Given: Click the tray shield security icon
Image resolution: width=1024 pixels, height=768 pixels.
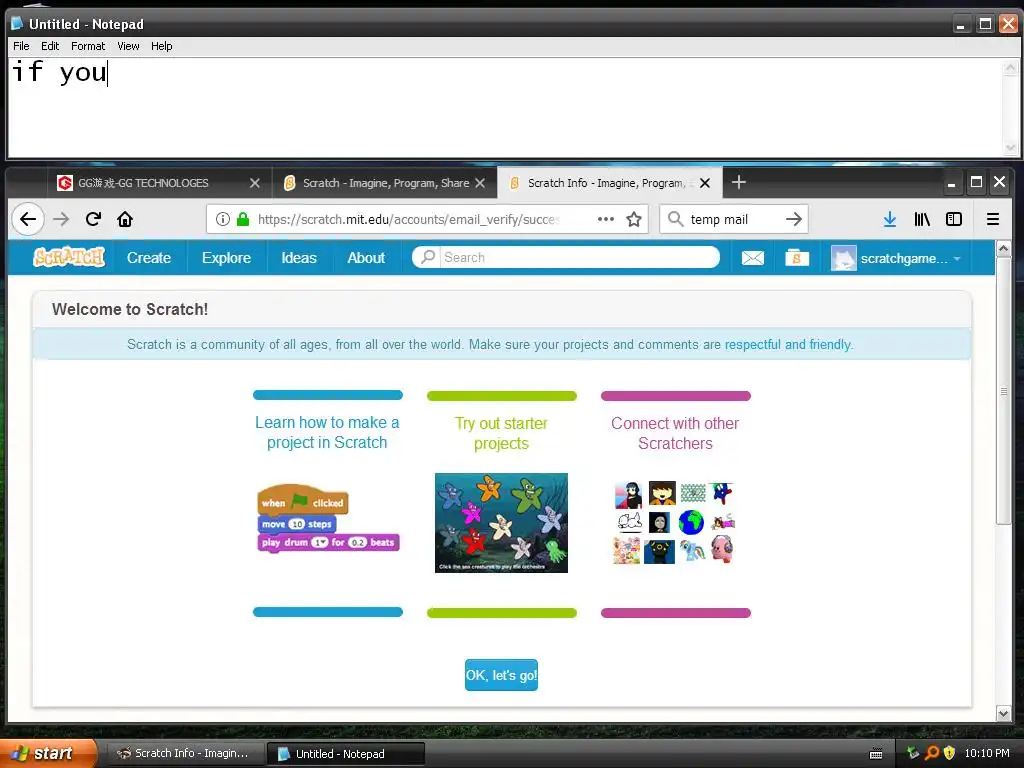Looking at the screenshot, I should (x=950, y=753).
